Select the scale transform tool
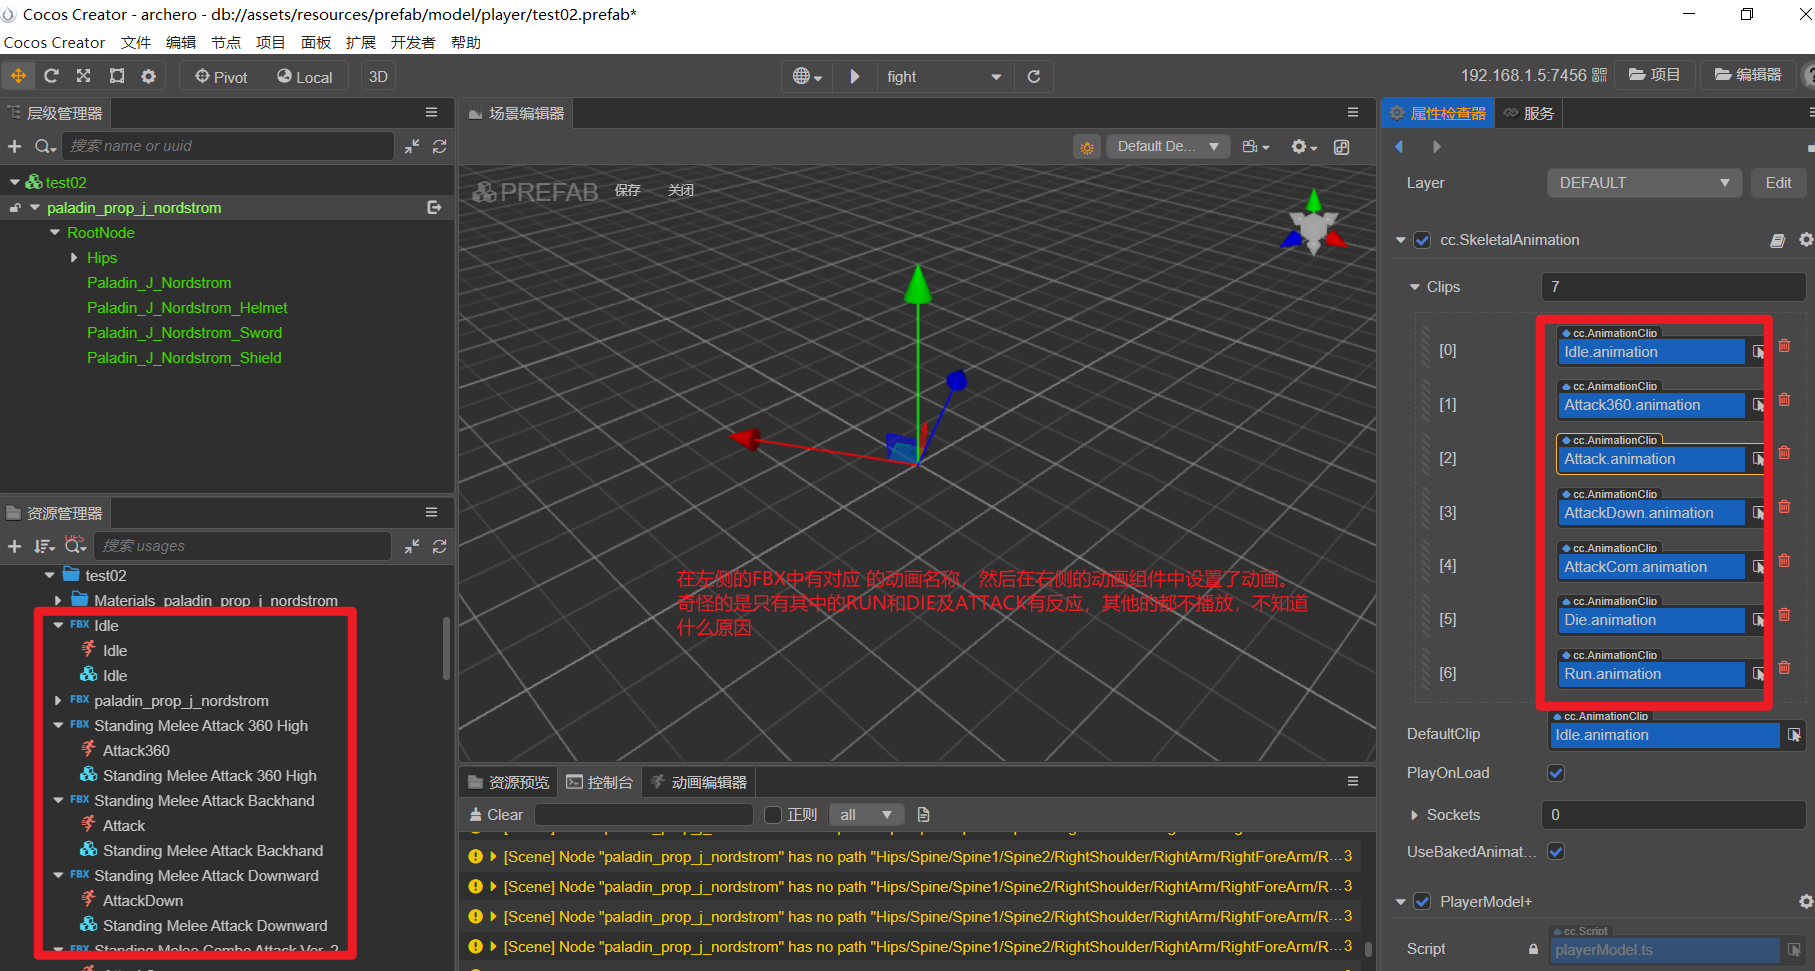Screen dimensions: 1815x971 tap(84, 76)
